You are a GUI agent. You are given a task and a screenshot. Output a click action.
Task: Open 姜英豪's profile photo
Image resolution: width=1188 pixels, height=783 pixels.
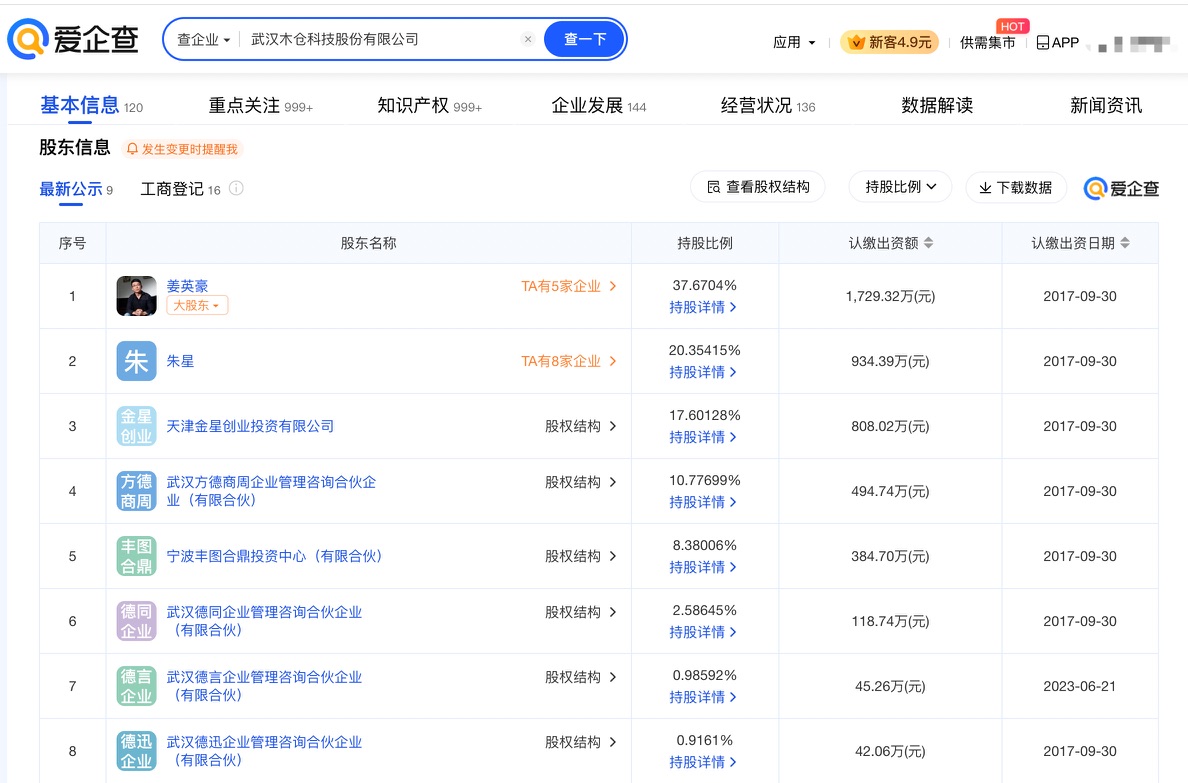click(136, 296)
